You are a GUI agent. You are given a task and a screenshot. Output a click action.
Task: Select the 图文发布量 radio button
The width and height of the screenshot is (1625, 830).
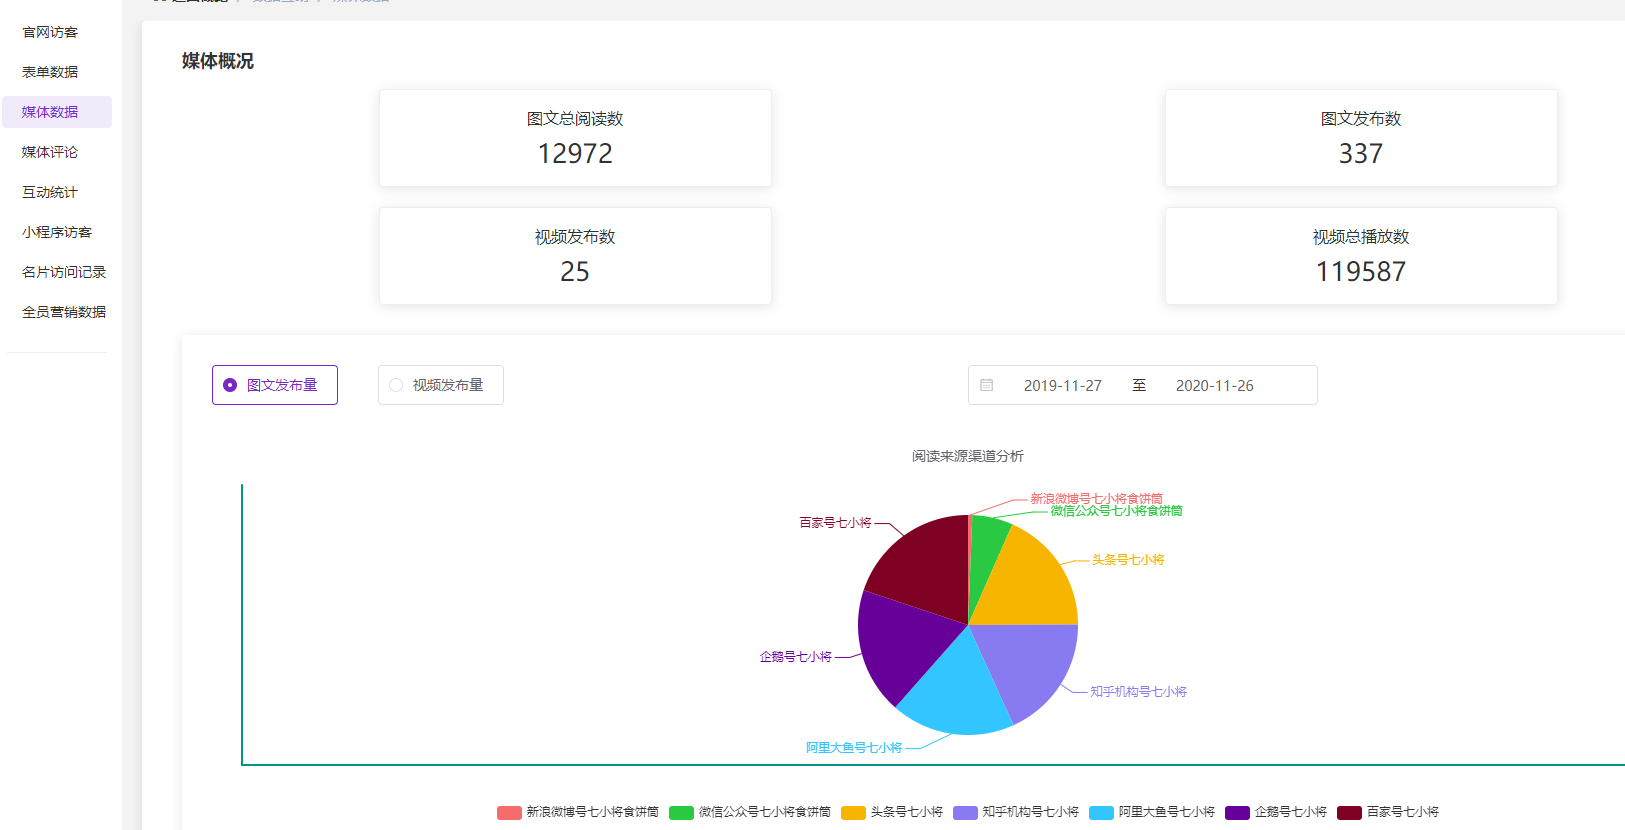275,385
